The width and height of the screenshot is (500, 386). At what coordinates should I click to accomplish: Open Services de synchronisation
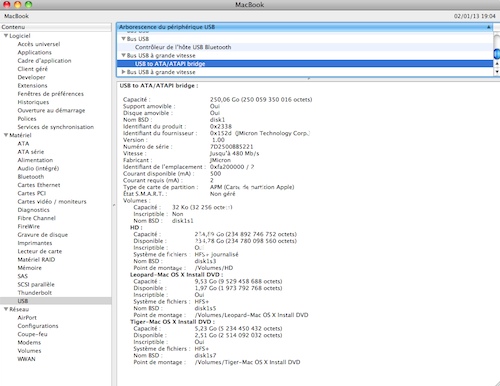pyautogui.click(x=56, y=127)
